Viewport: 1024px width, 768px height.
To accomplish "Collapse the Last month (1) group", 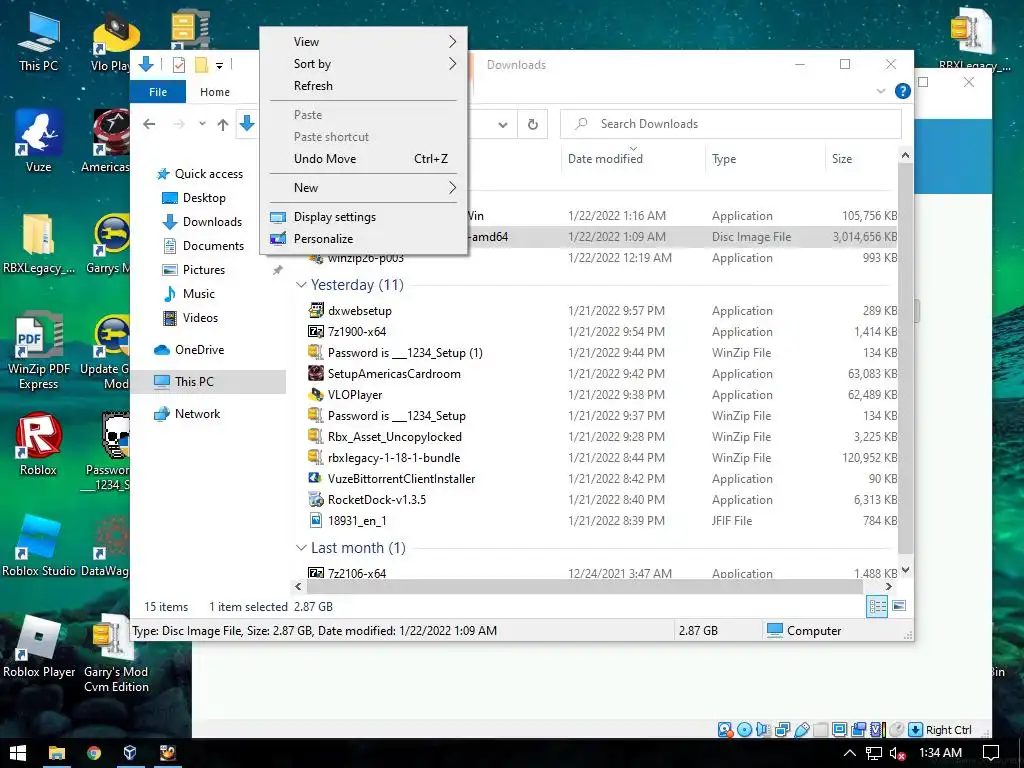I will click(301, 547).
